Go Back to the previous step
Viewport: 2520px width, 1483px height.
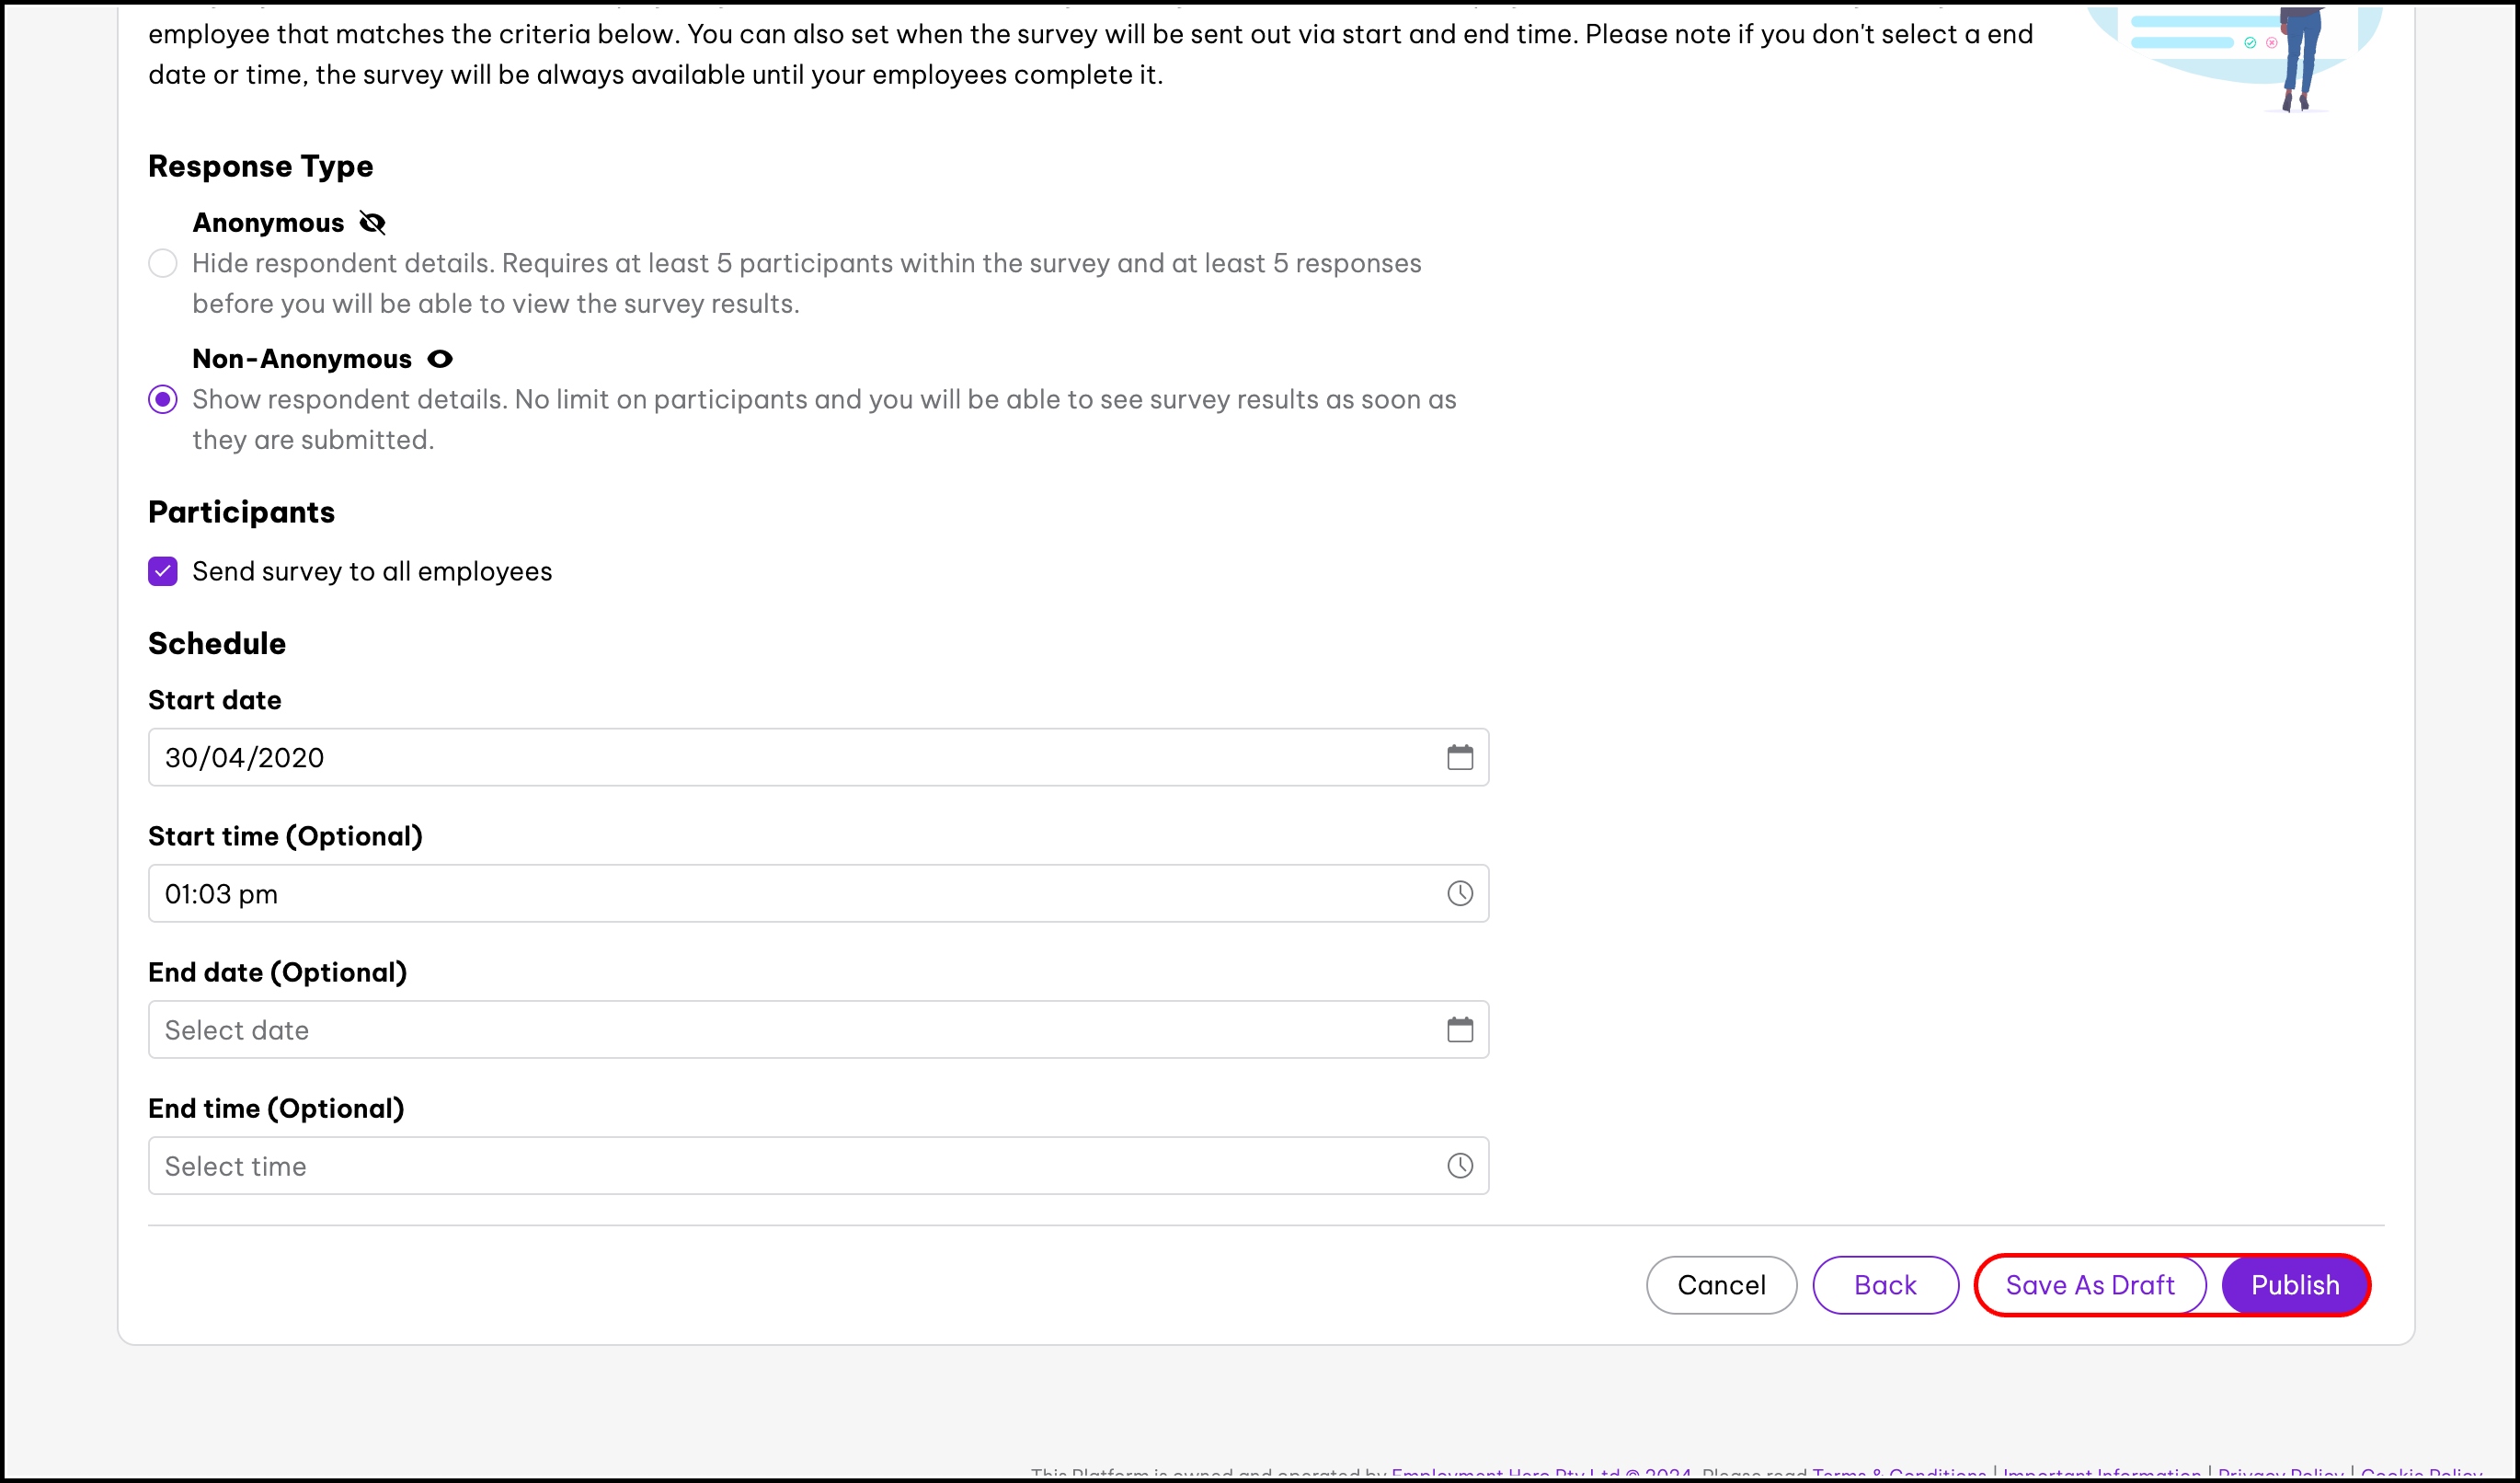pyautogui.click(x=1884, y=1285)
